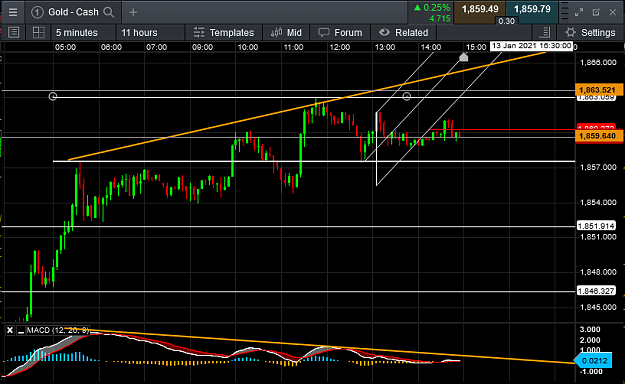The width and height of the screenshot is (625, 384).
Task: Click the 13 Jan 2021 16:30:00 date label
Action: (x=531, y=46)
